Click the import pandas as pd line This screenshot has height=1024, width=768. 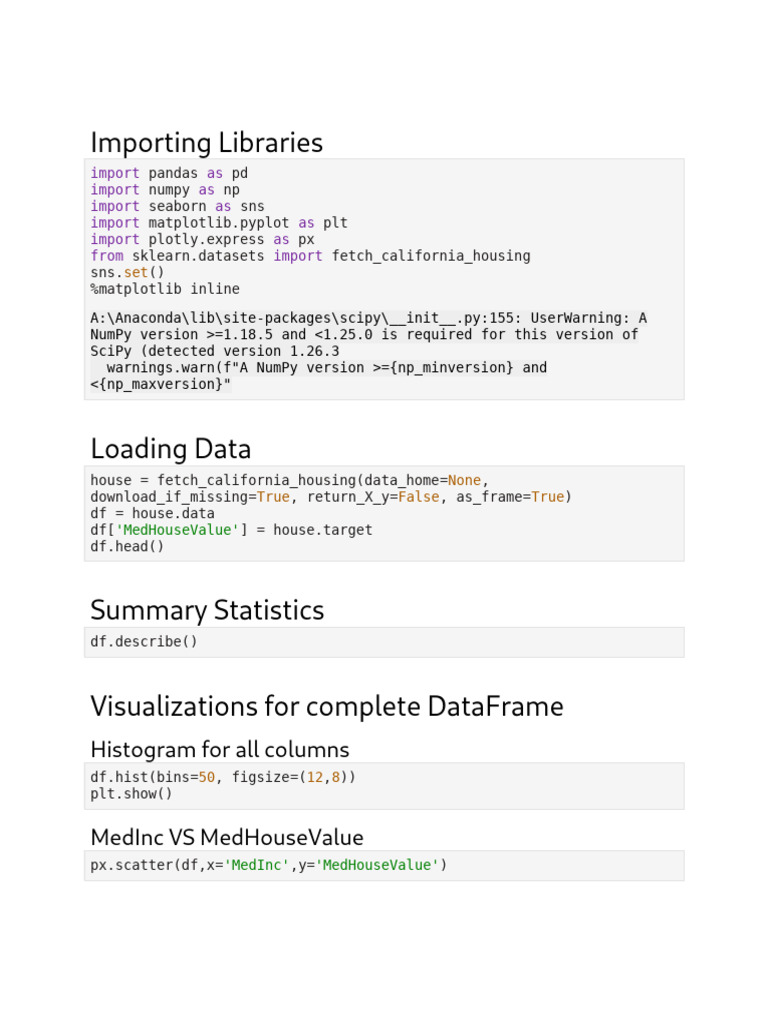click(x=168, y=173)
